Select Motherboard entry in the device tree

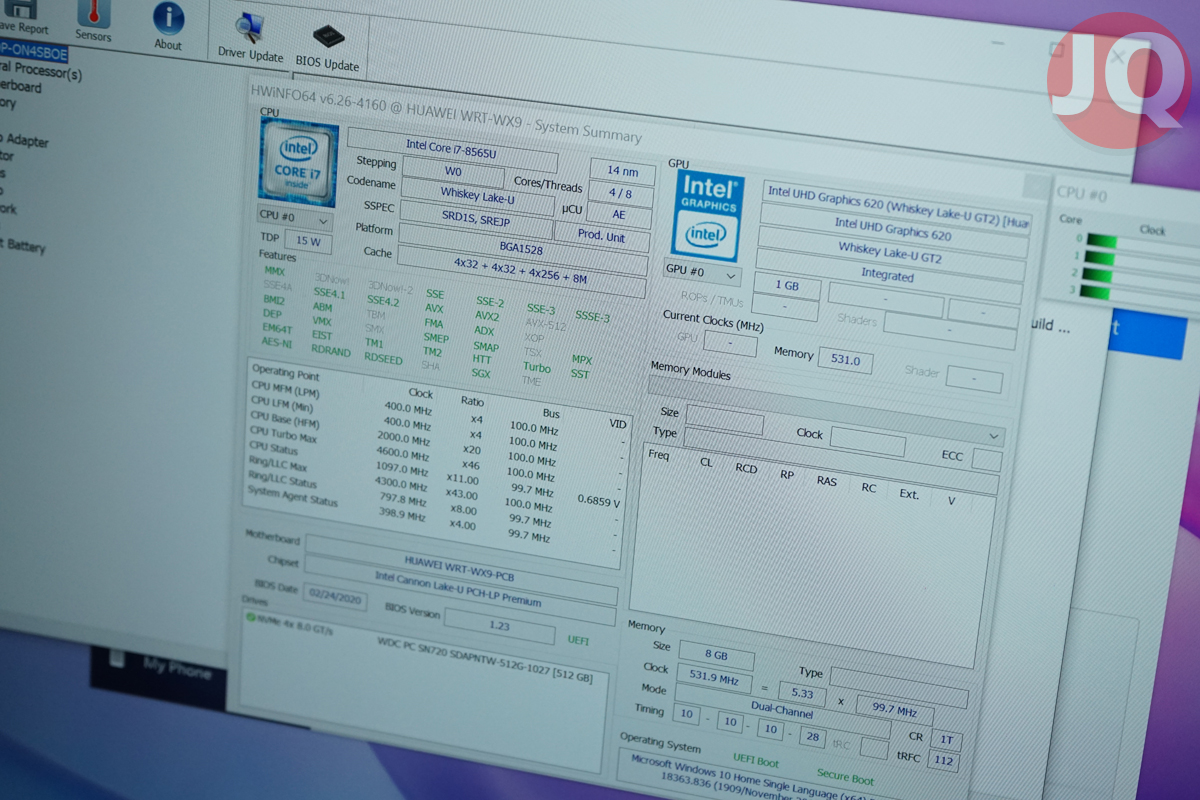(20, 88)
